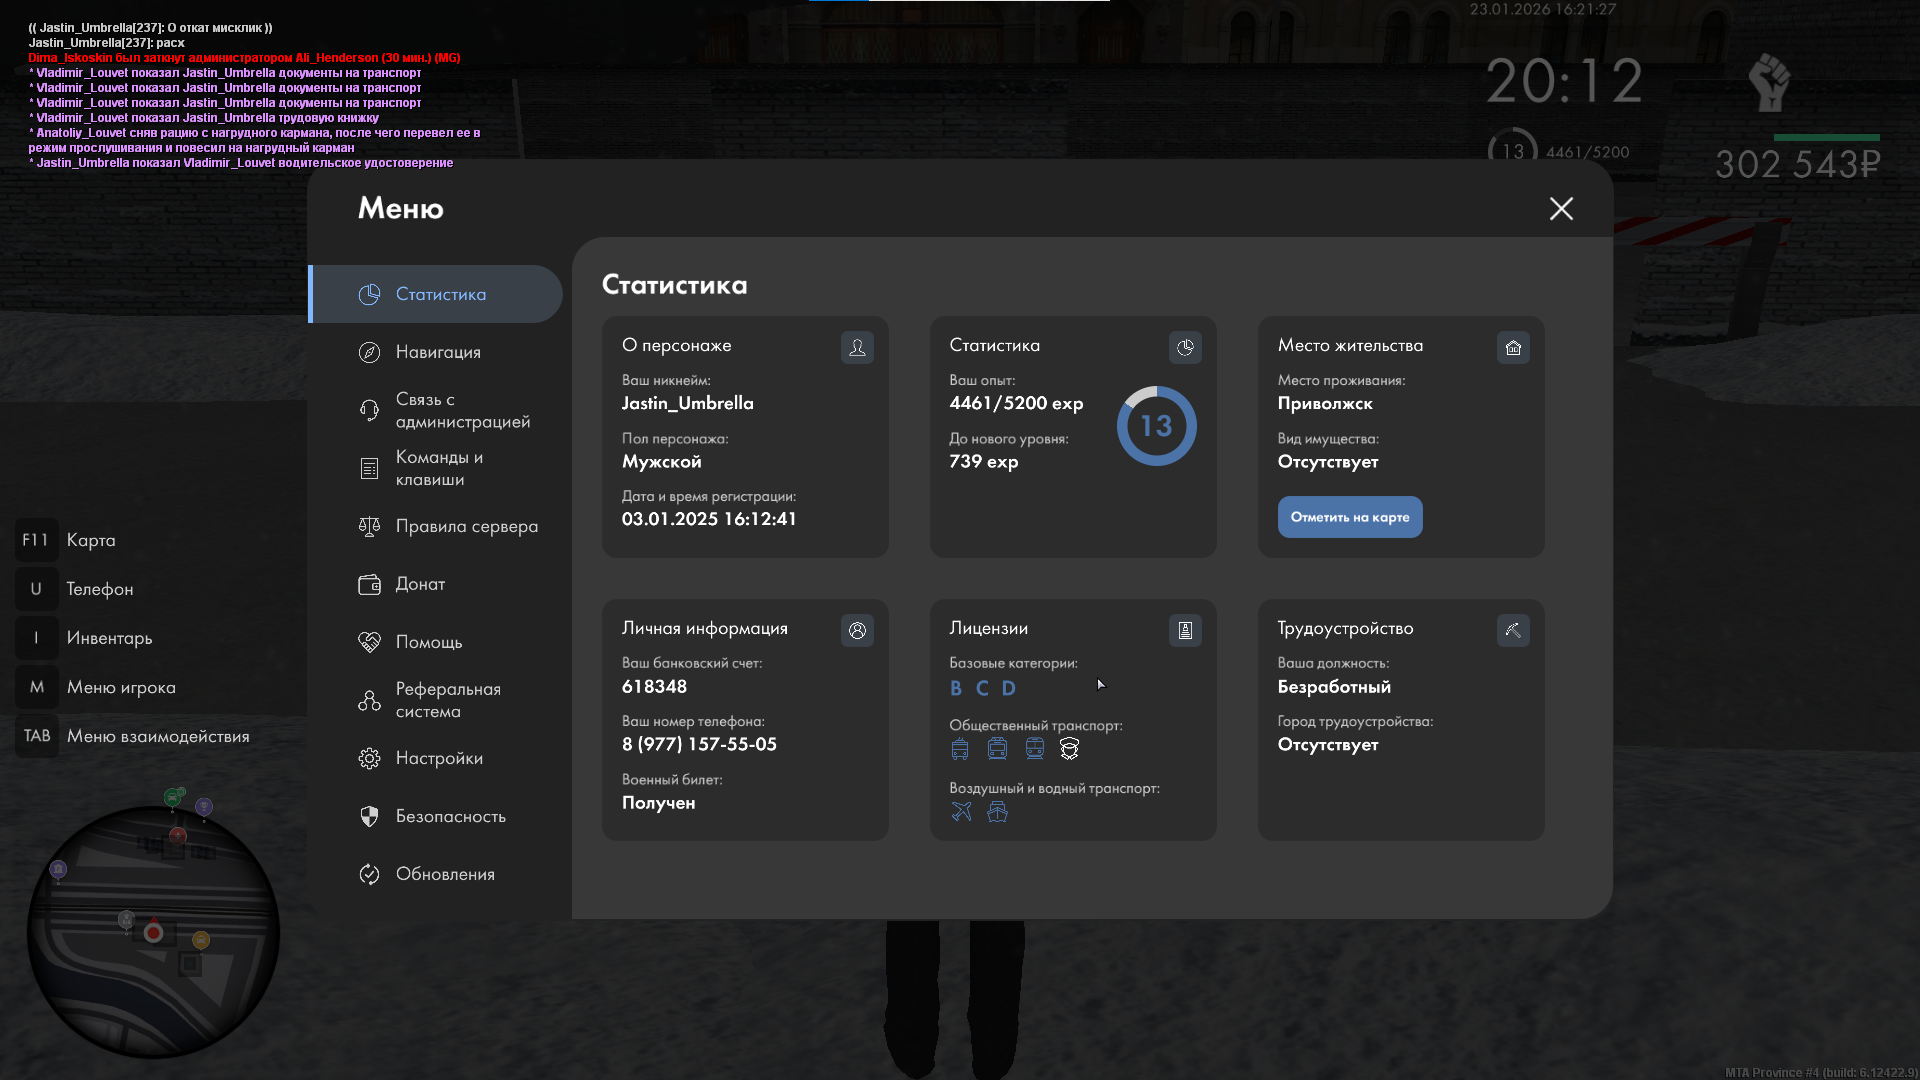Image resolution: width=1920 pixels, height=1080 pixels.
Task: Click the airplane license icon
Action: click(961, 811)
